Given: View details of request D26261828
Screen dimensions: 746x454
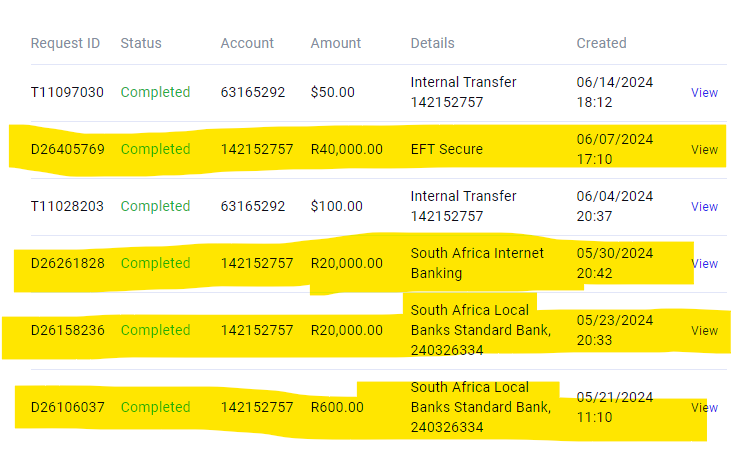Looking at the screenshot, I should [704, 263].
